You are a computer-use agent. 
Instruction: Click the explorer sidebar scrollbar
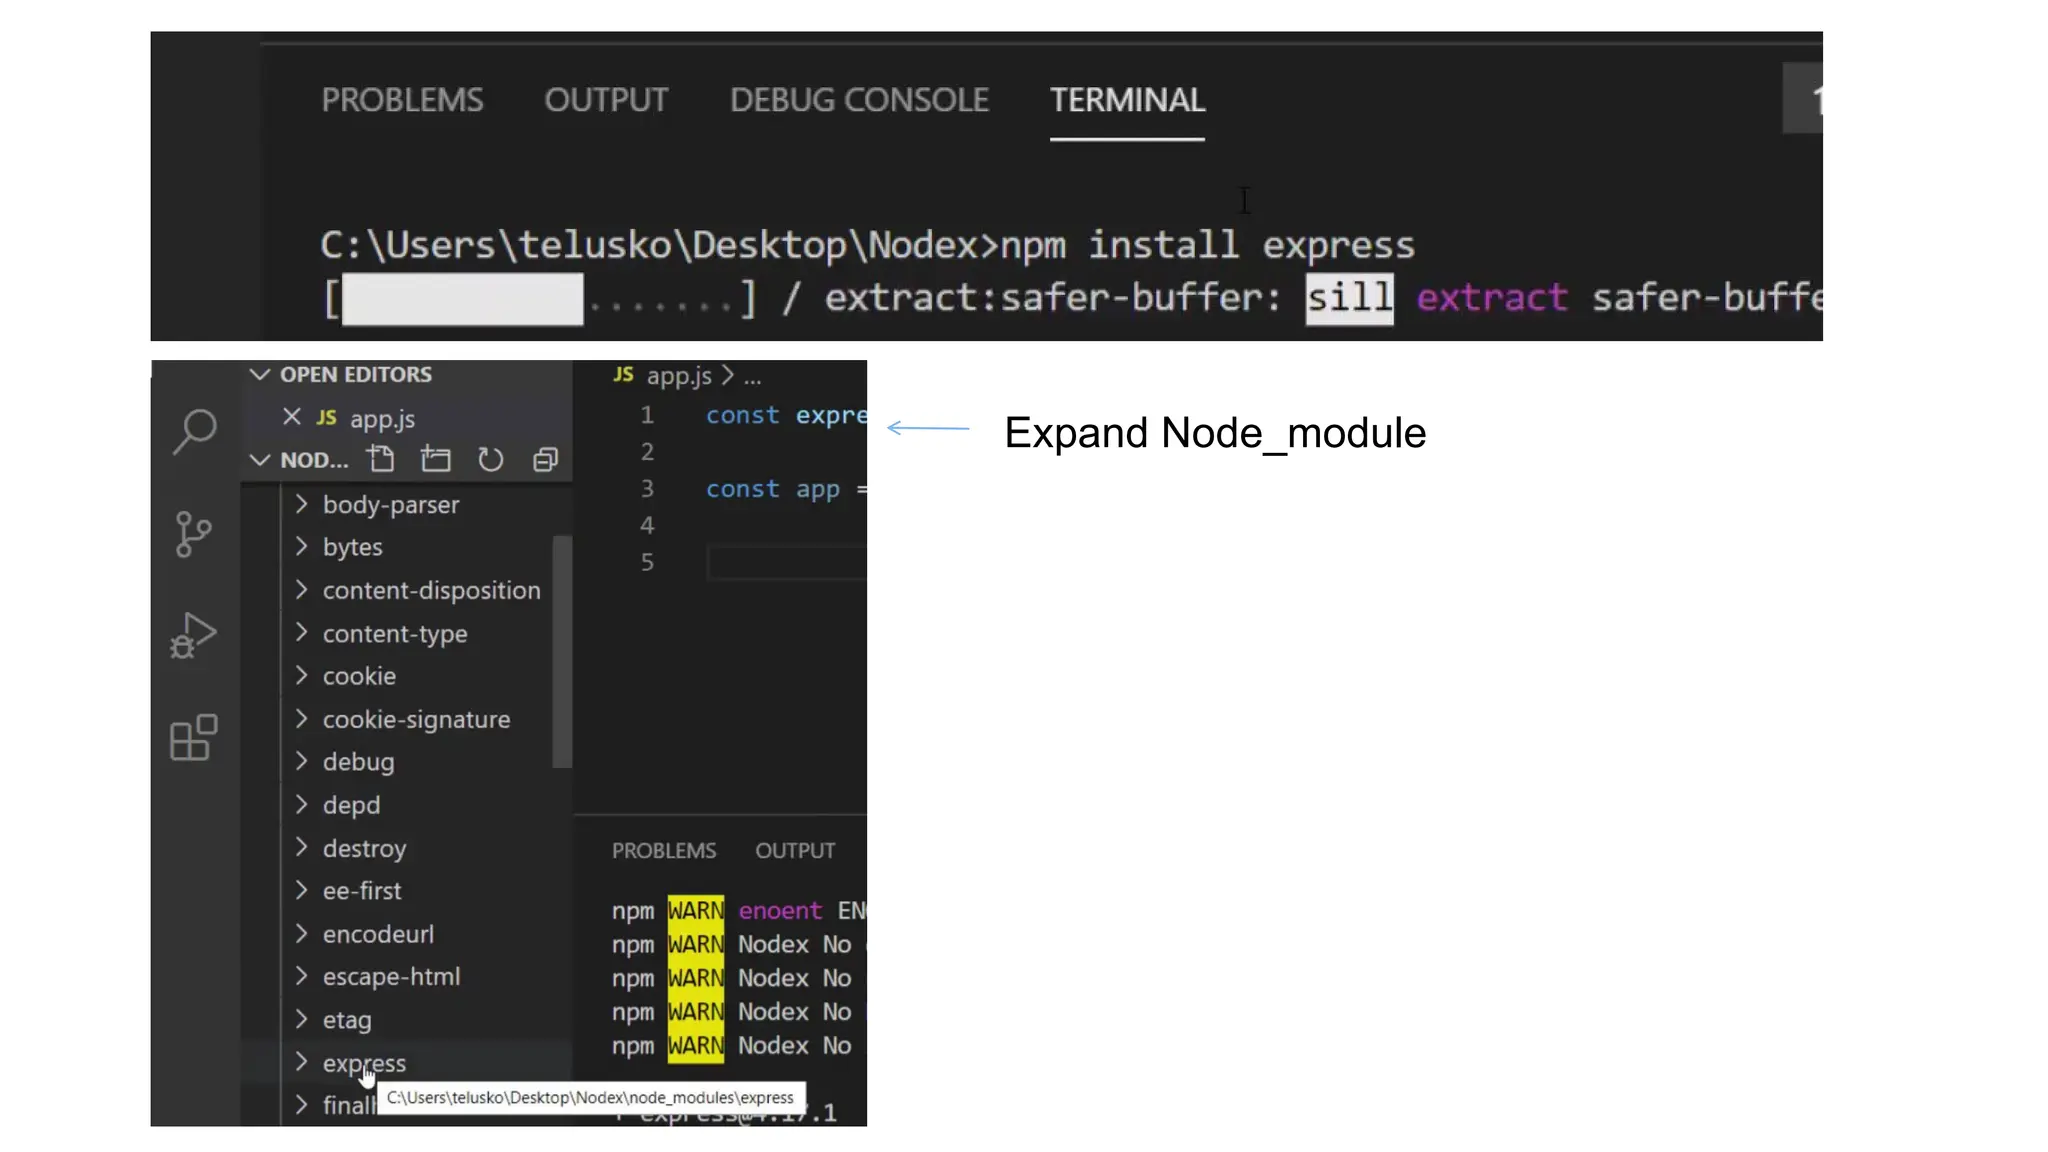[x=562, y=652]
